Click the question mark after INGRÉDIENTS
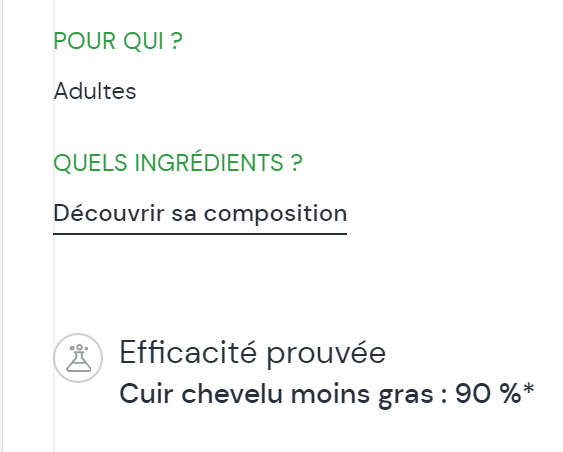 click(x=296, y=162)
